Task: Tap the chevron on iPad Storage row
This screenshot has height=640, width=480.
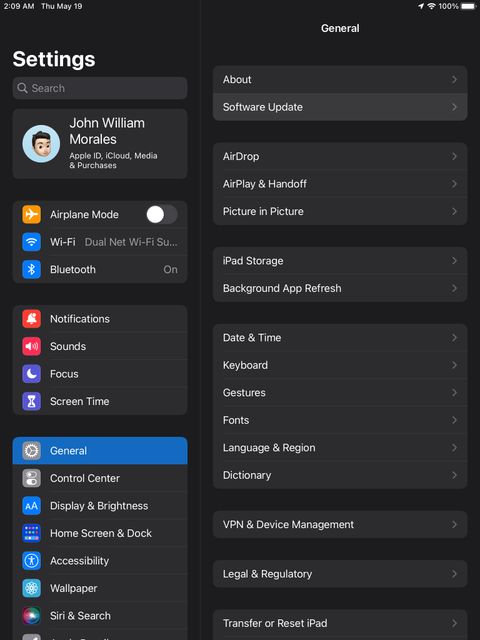Action: 454,261
